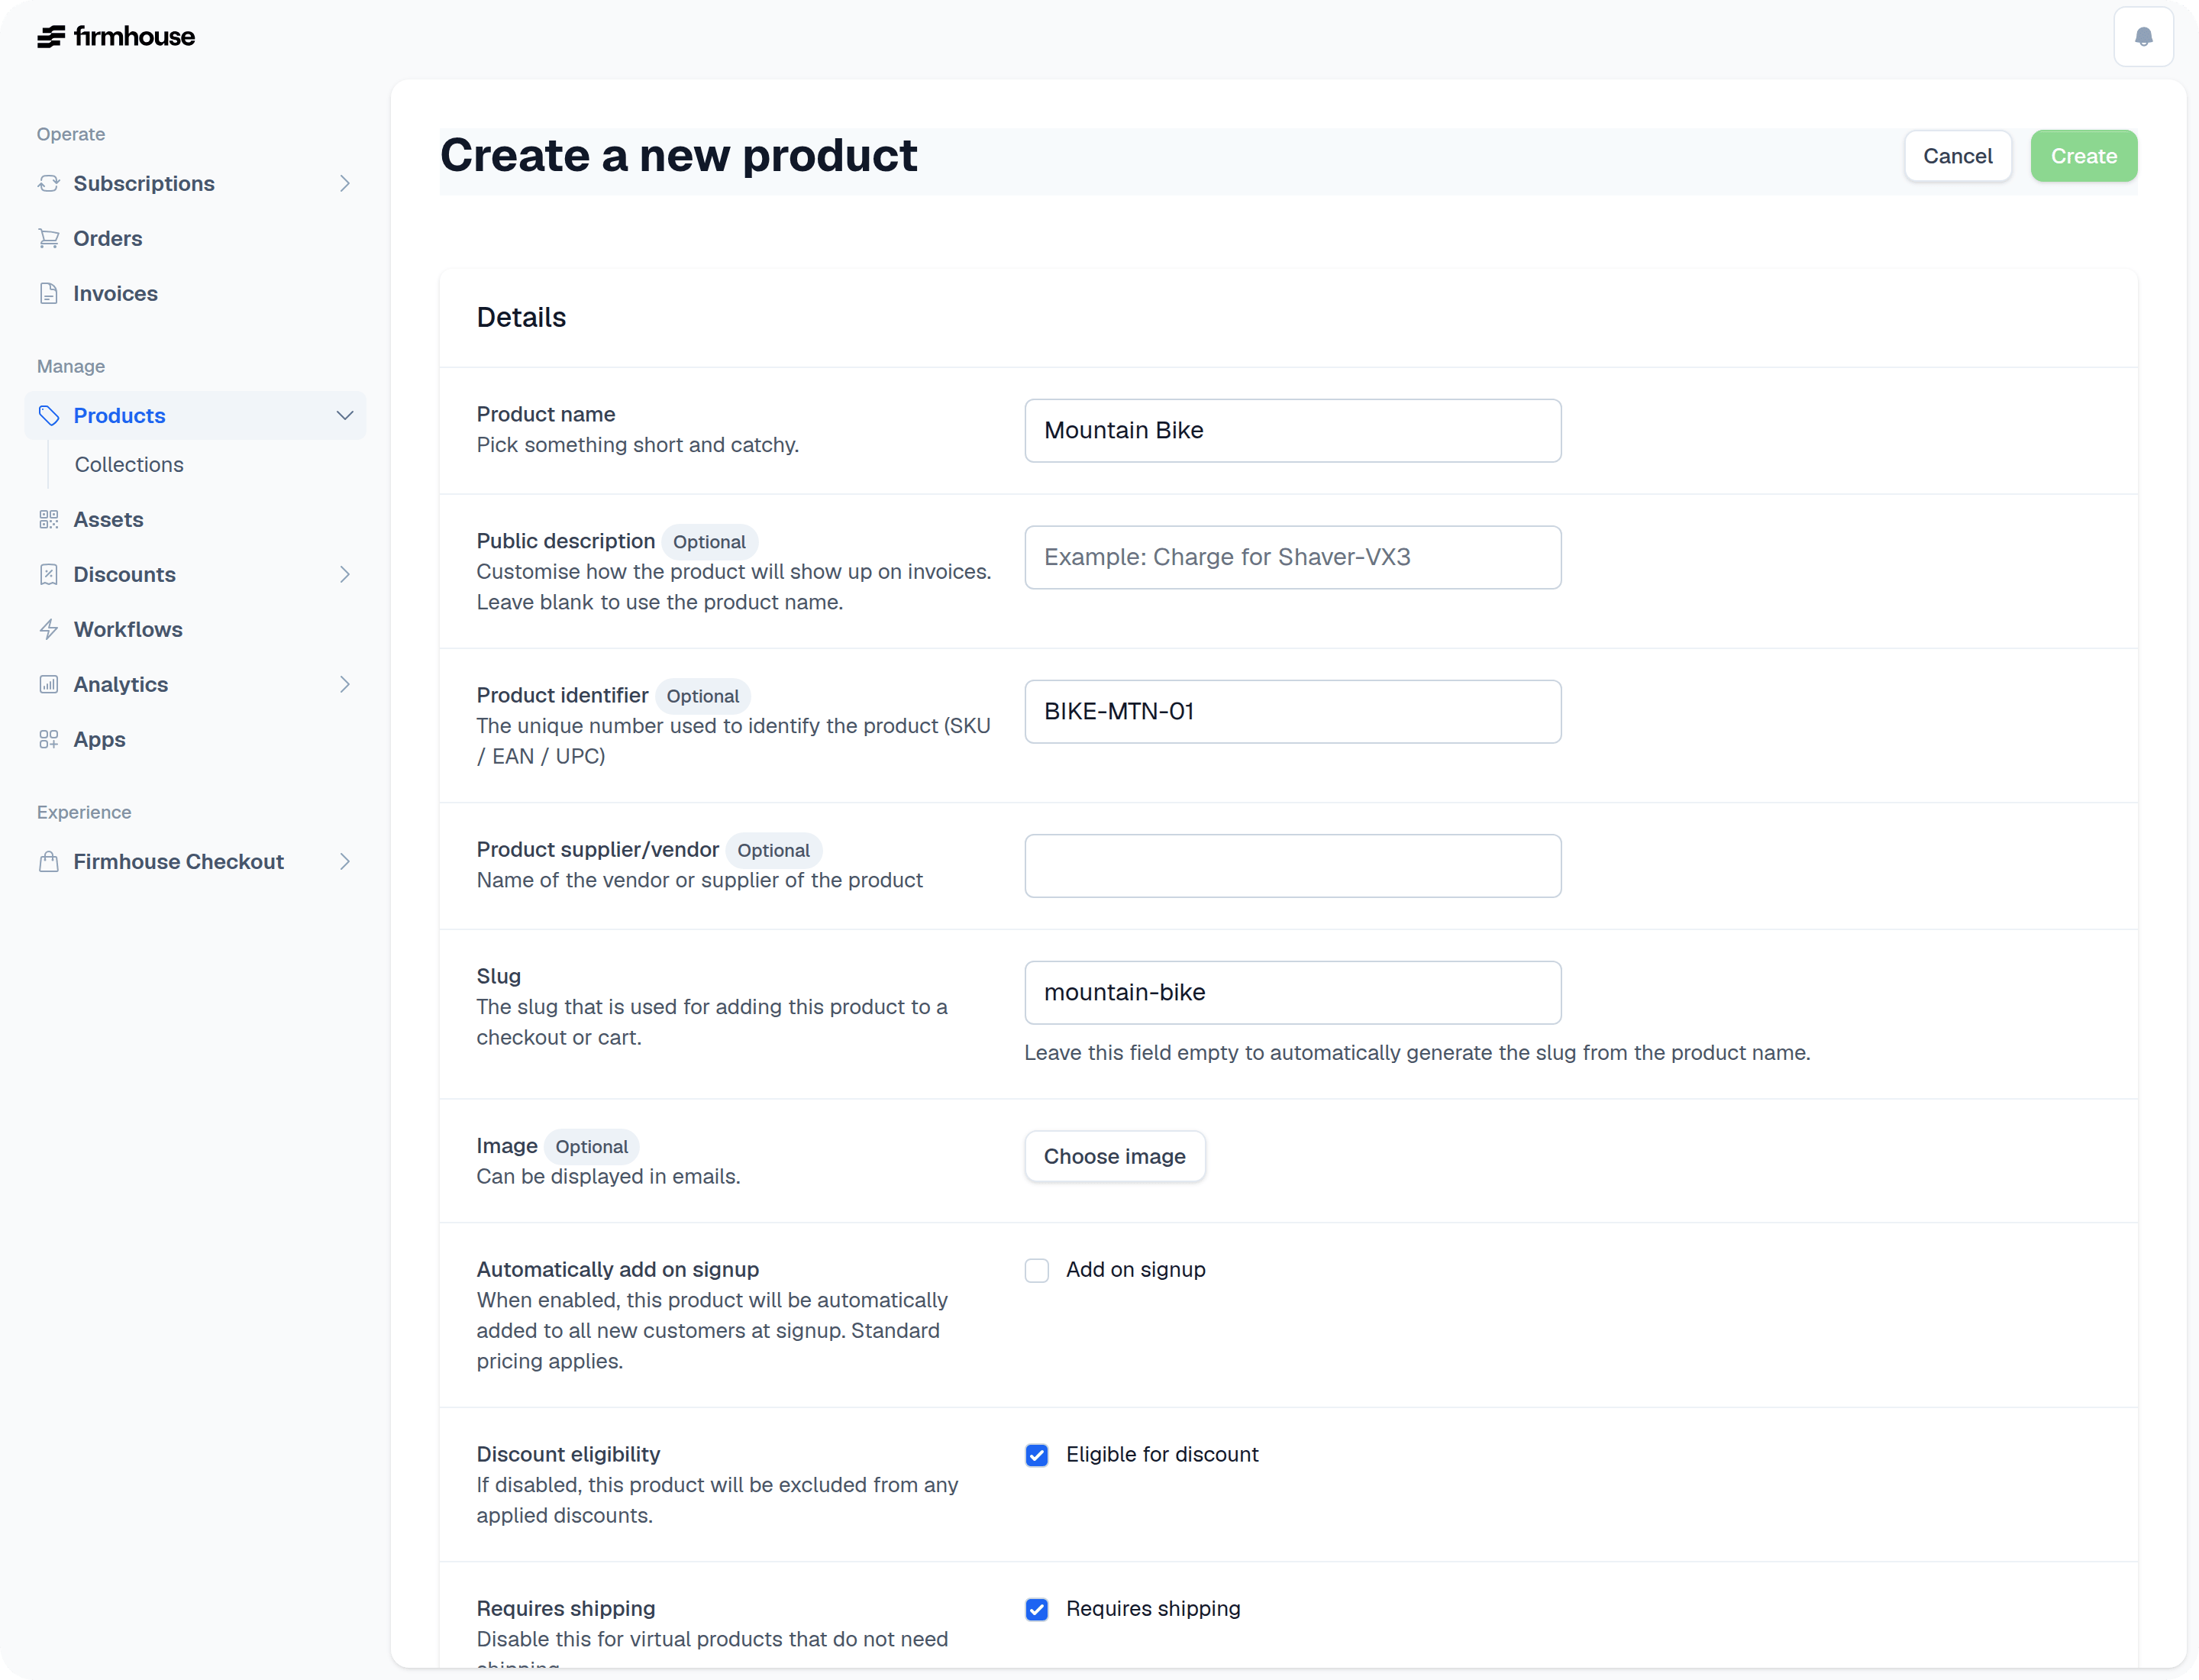The height and width of the screenshot is (1680, 2199).
Task: Click the Products tag icon
Action: click(x=49, y=415)
